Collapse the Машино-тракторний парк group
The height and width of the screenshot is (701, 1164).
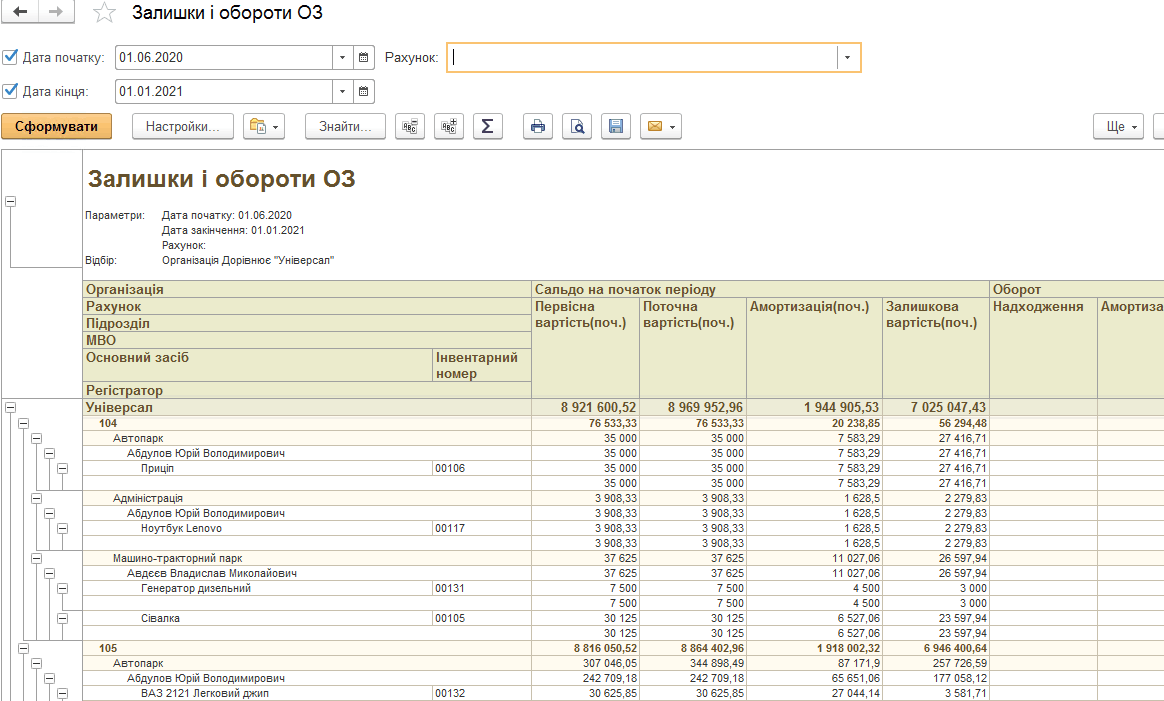coord(36,558)
